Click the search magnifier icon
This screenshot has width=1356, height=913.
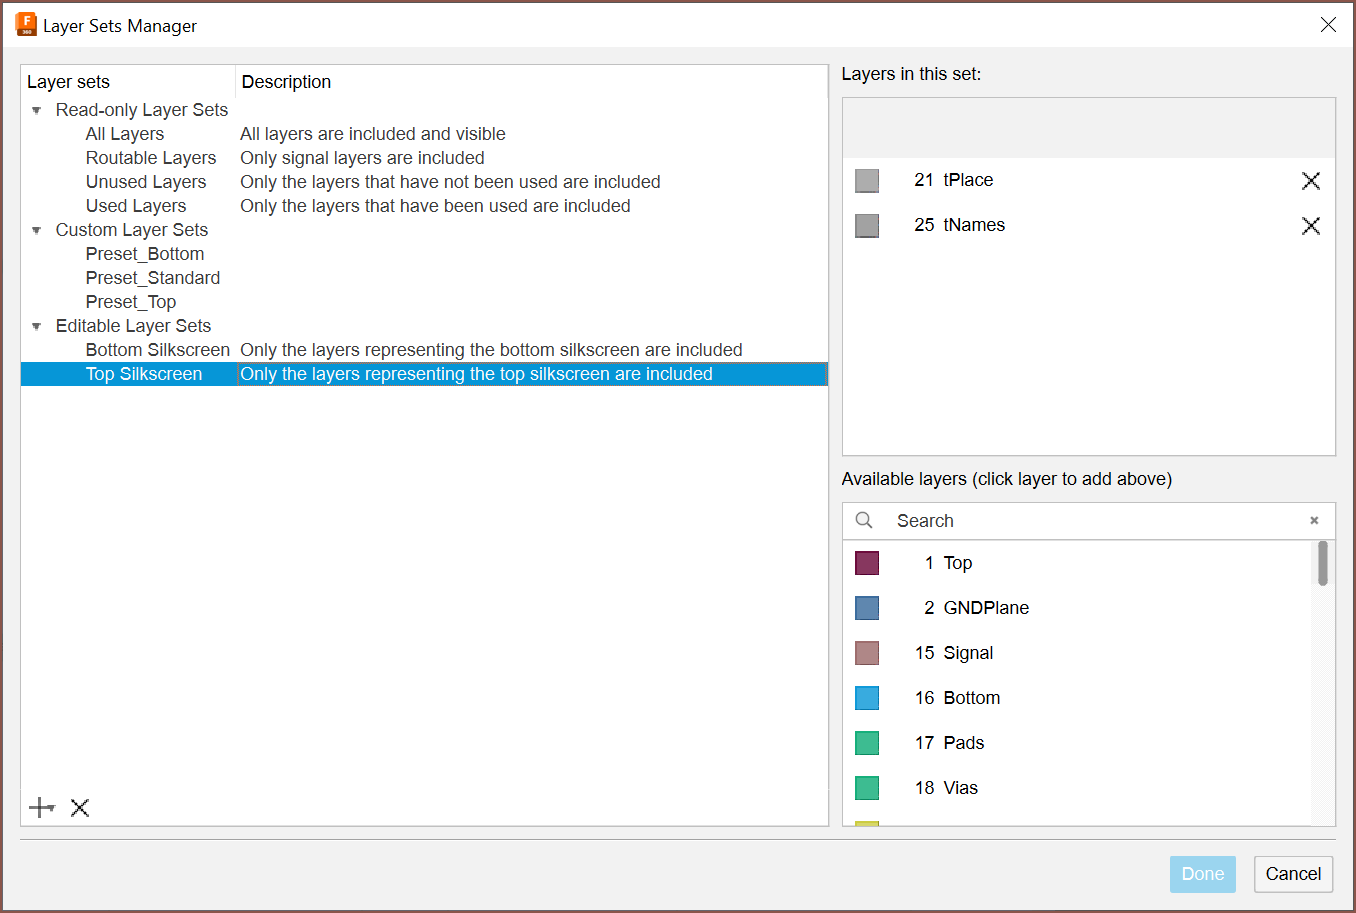click(x=864, y=521)
